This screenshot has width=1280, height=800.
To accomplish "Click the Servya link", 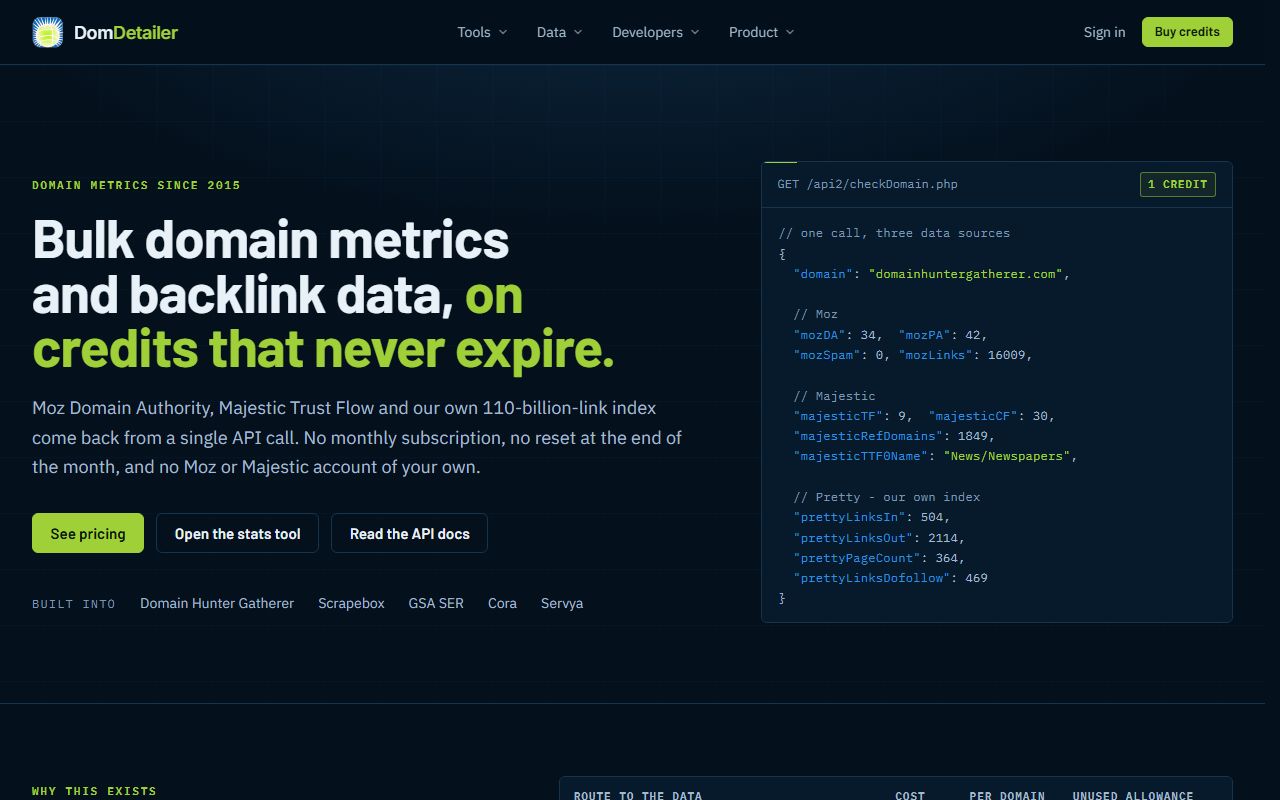I will [562, 603].
